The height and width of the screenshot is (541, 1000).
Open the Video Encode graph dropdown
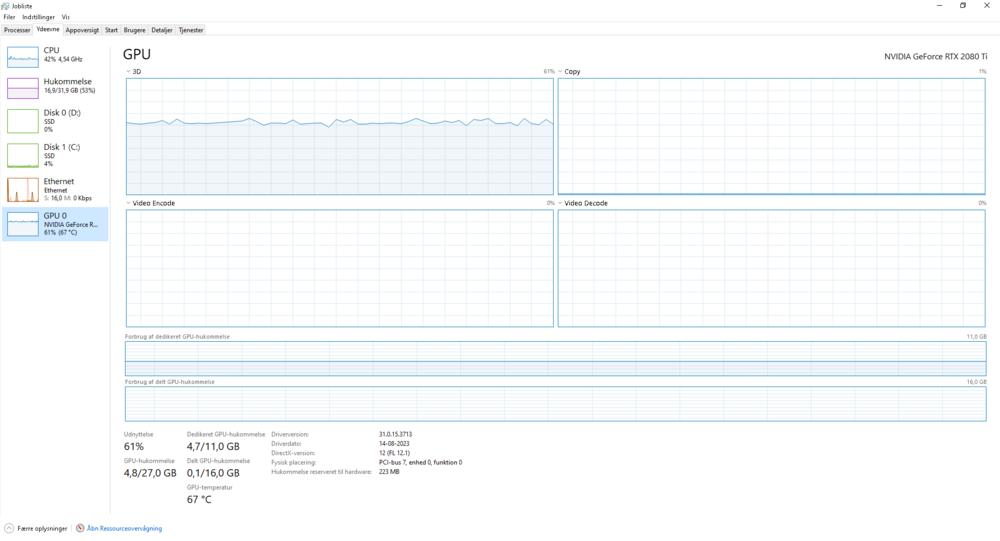129,203
